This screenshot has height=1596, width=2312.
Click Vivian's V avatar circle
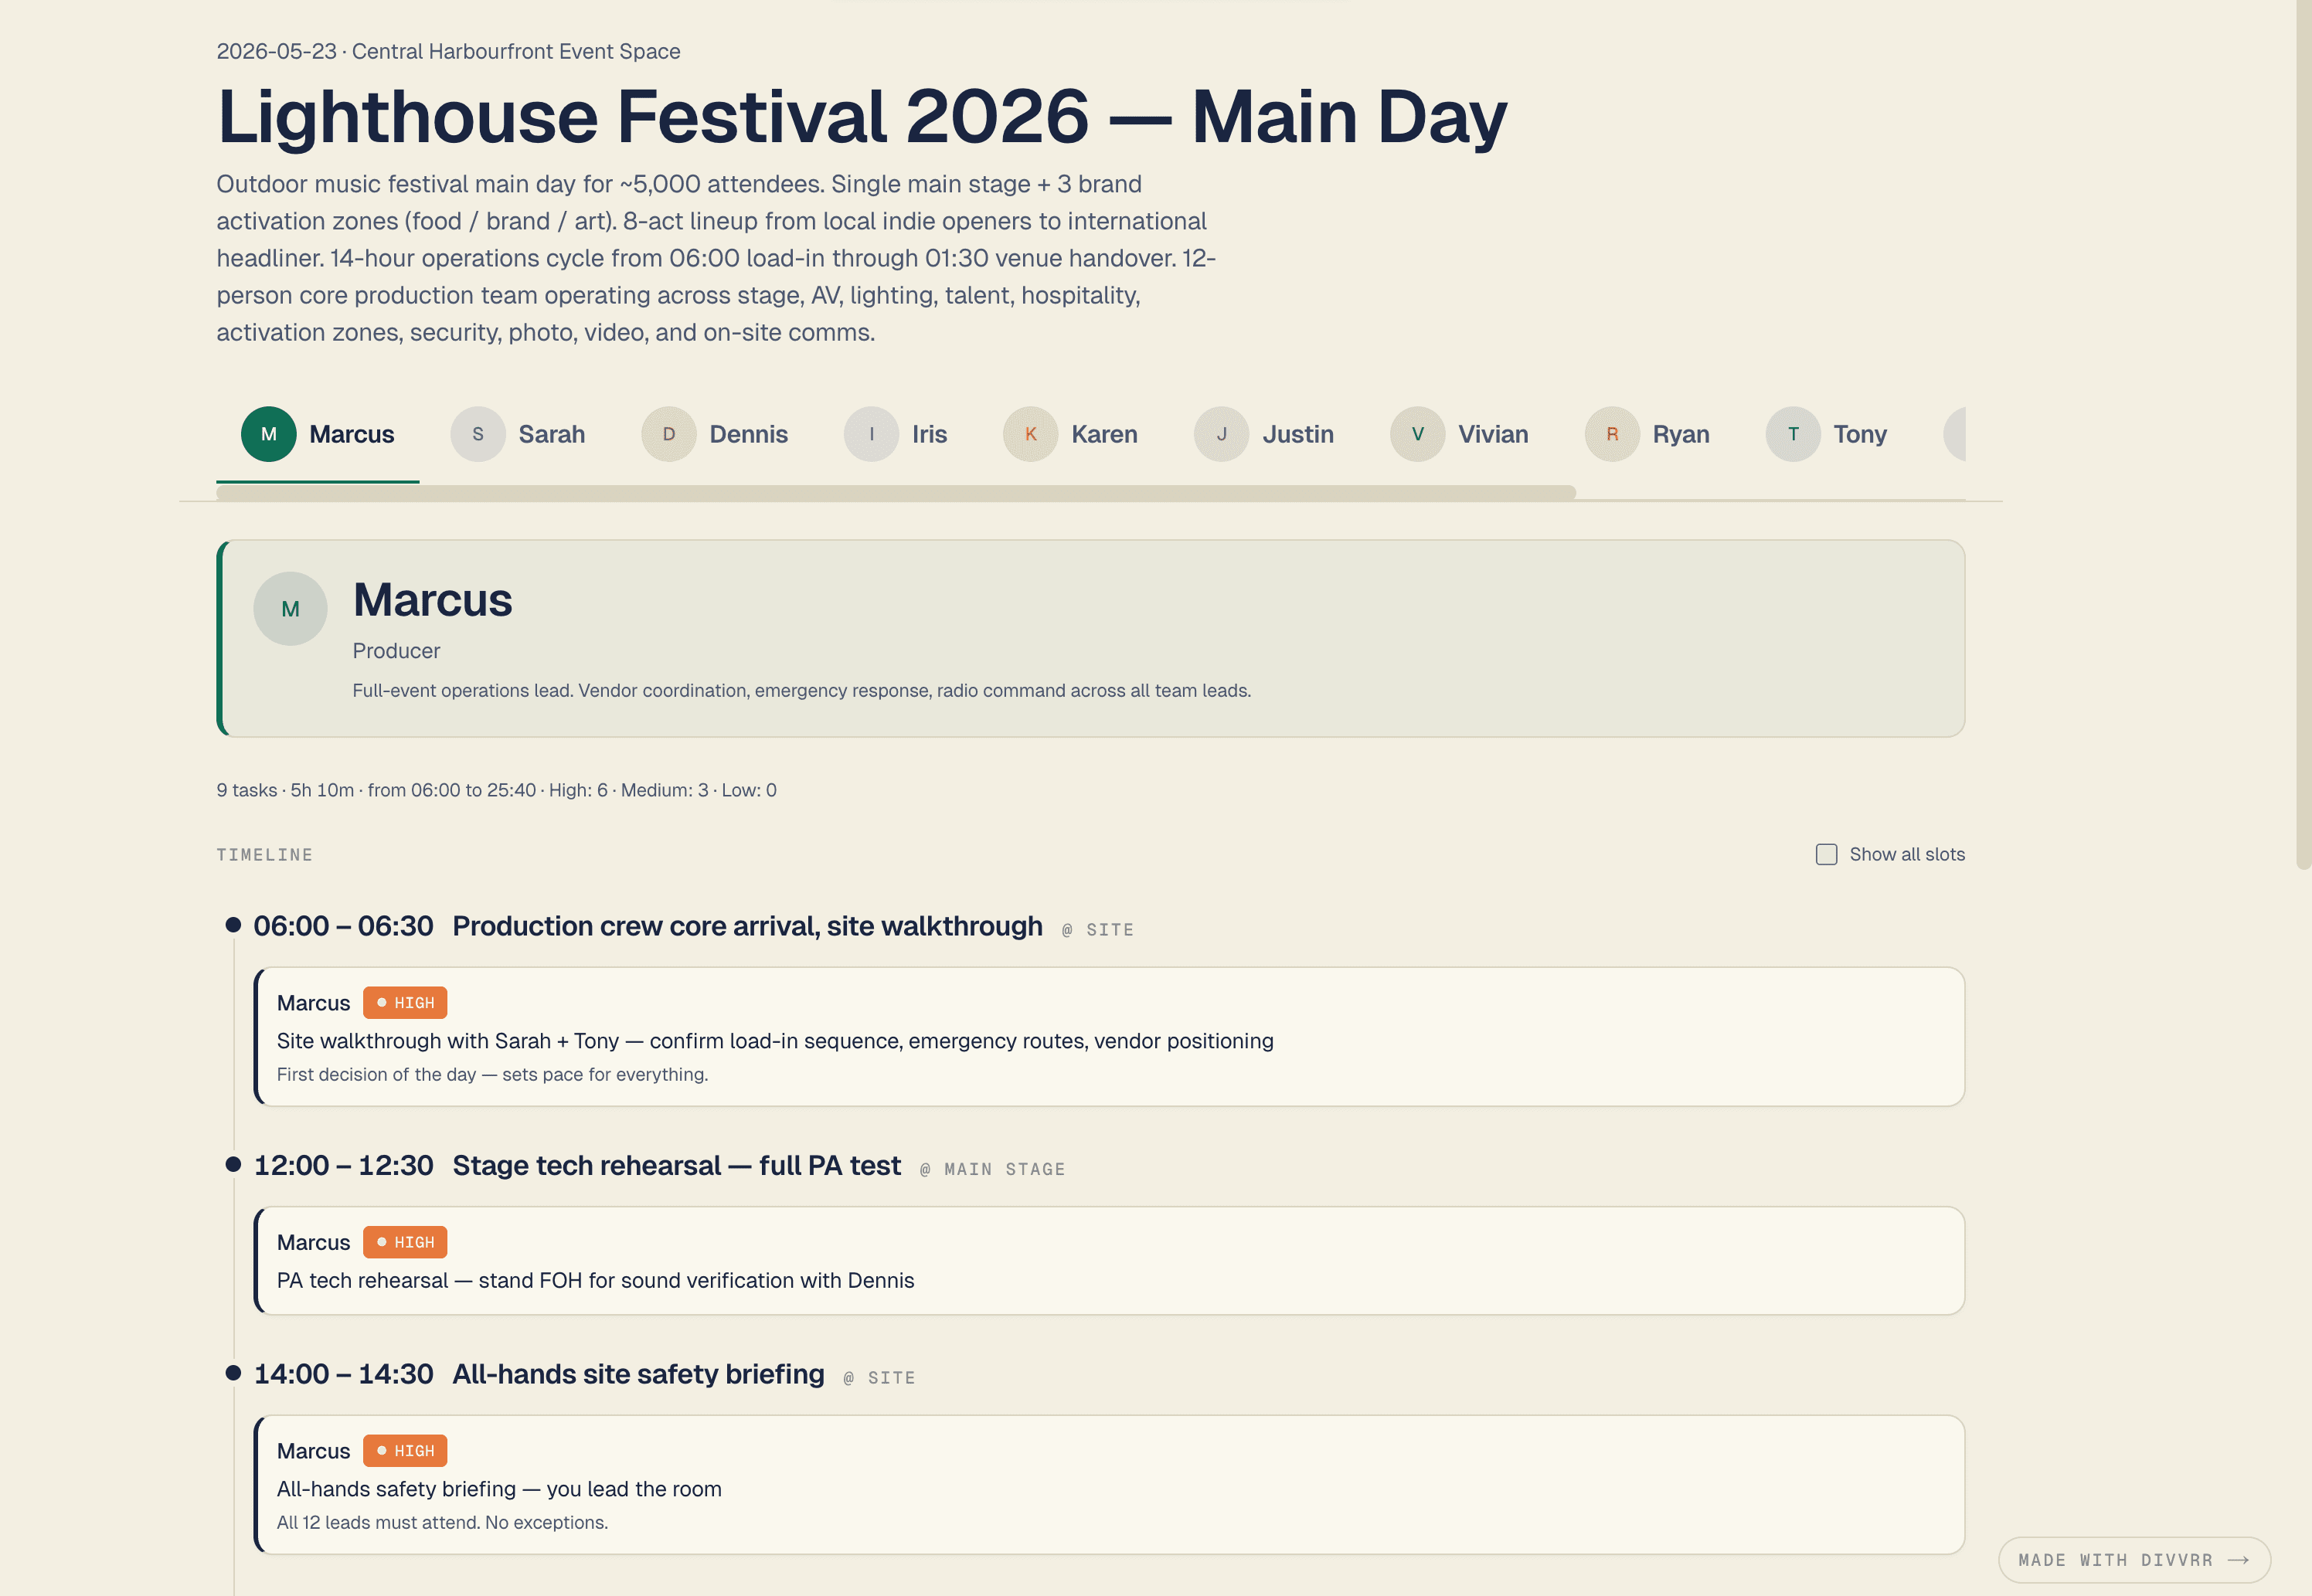tap(1417, 434)
